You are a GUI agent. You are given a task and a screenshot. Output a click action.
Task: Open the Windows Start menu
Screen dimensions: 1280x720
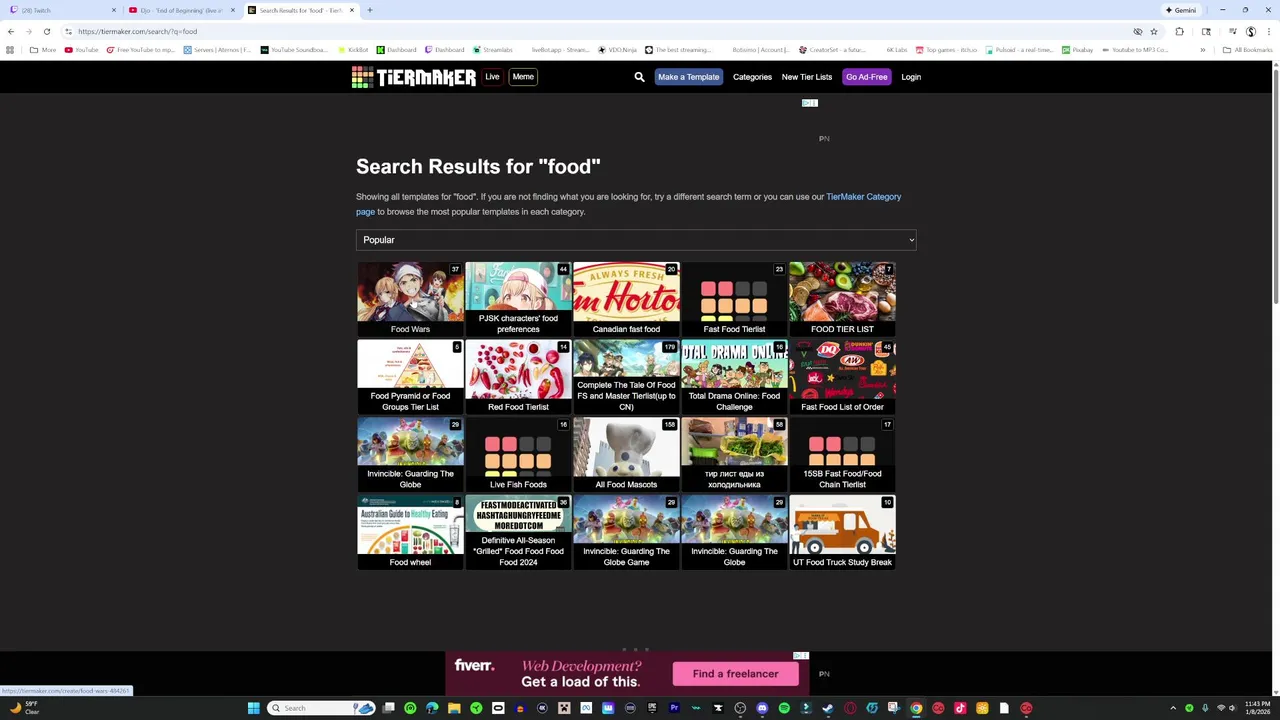click(253, 708)
